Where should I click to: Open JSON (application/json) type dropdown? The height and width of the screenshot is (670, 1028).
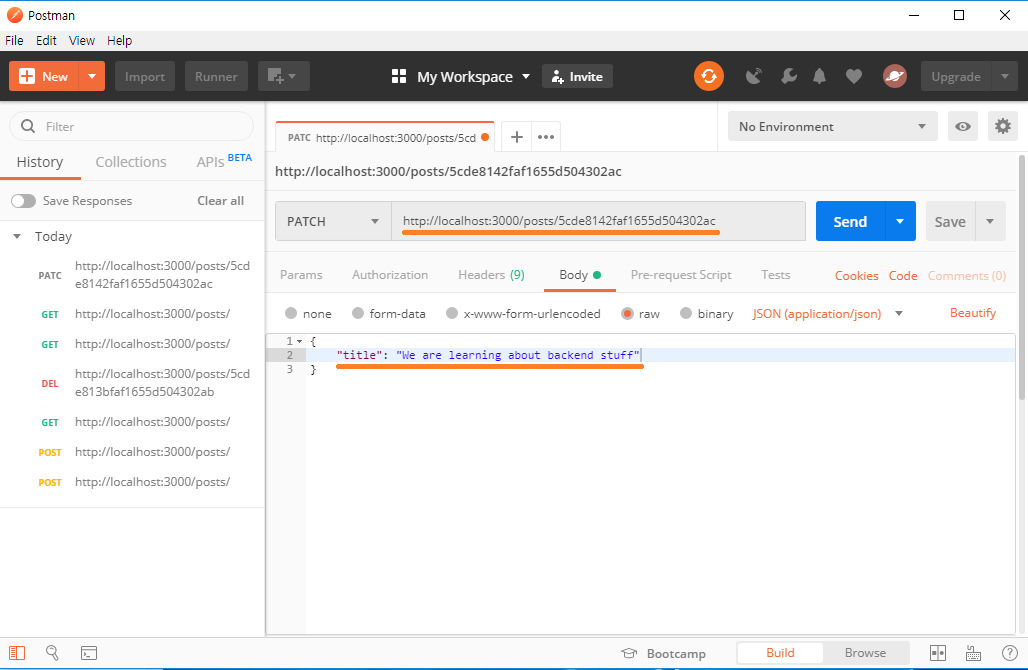[827, 314]
